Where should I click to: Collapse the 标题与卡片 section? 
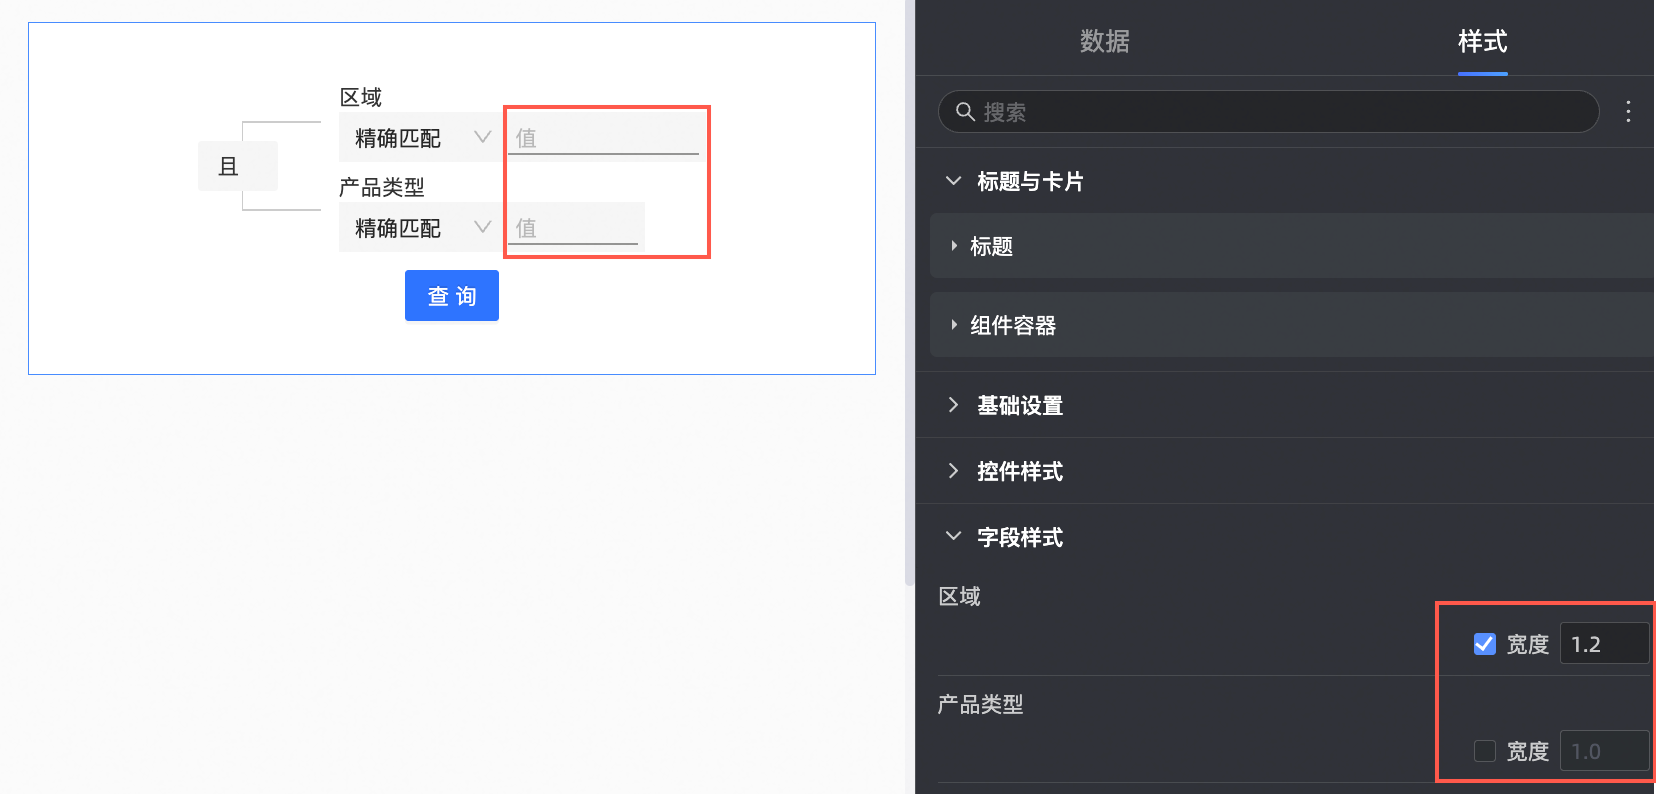(954, 181)
